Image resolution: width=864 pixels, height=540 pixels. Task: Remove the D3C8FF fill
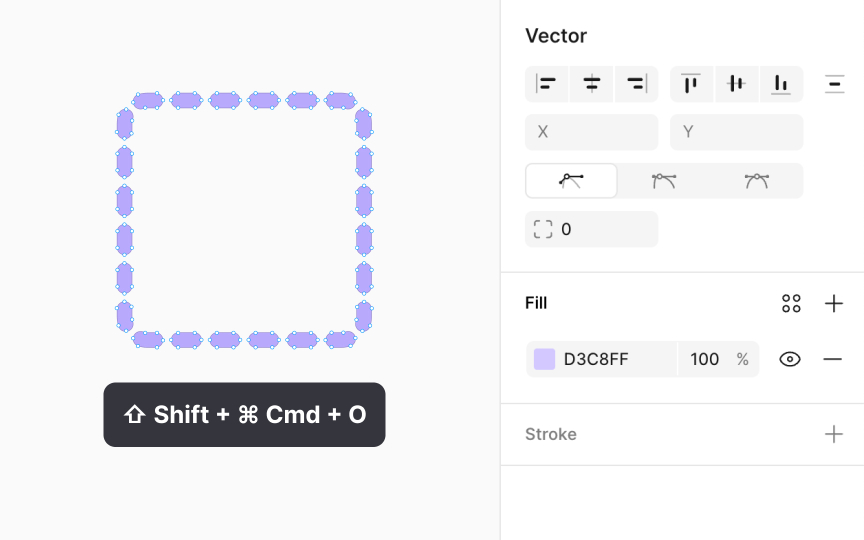[833, 359]
